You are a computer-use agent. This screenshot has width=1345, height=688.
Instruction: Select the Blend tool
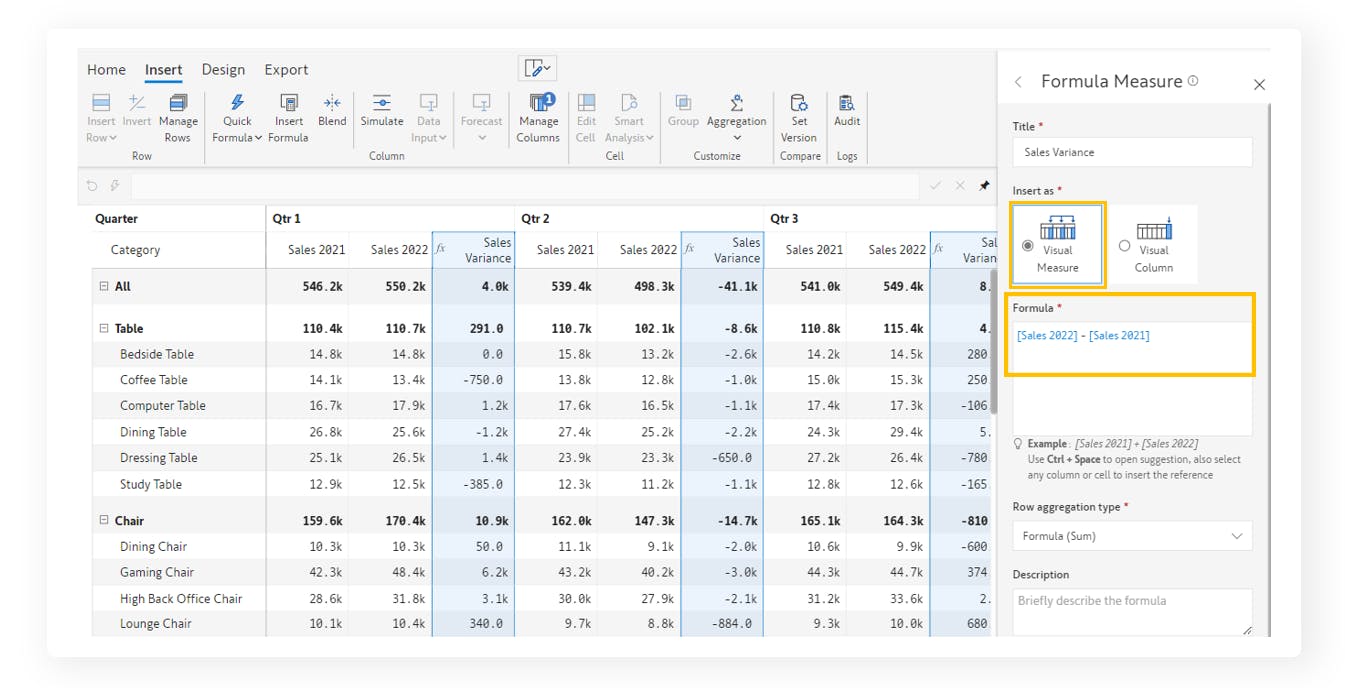click(x=332, y=110)
